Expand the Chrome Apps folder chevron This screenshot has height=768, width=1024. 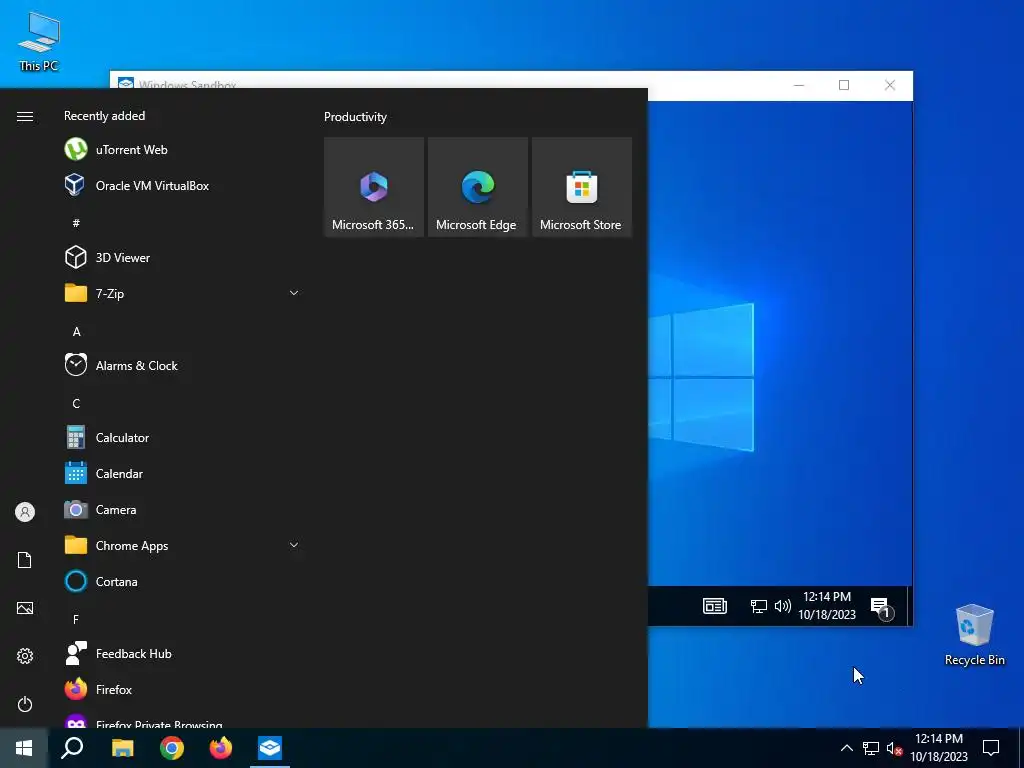click(x=294, y=545)
